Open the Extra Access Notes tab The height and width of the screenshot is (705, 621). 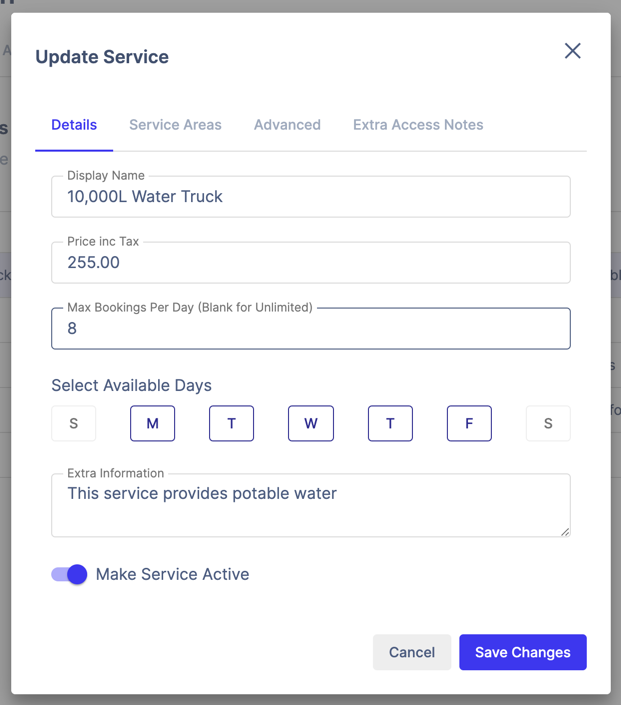pos(418,125)
